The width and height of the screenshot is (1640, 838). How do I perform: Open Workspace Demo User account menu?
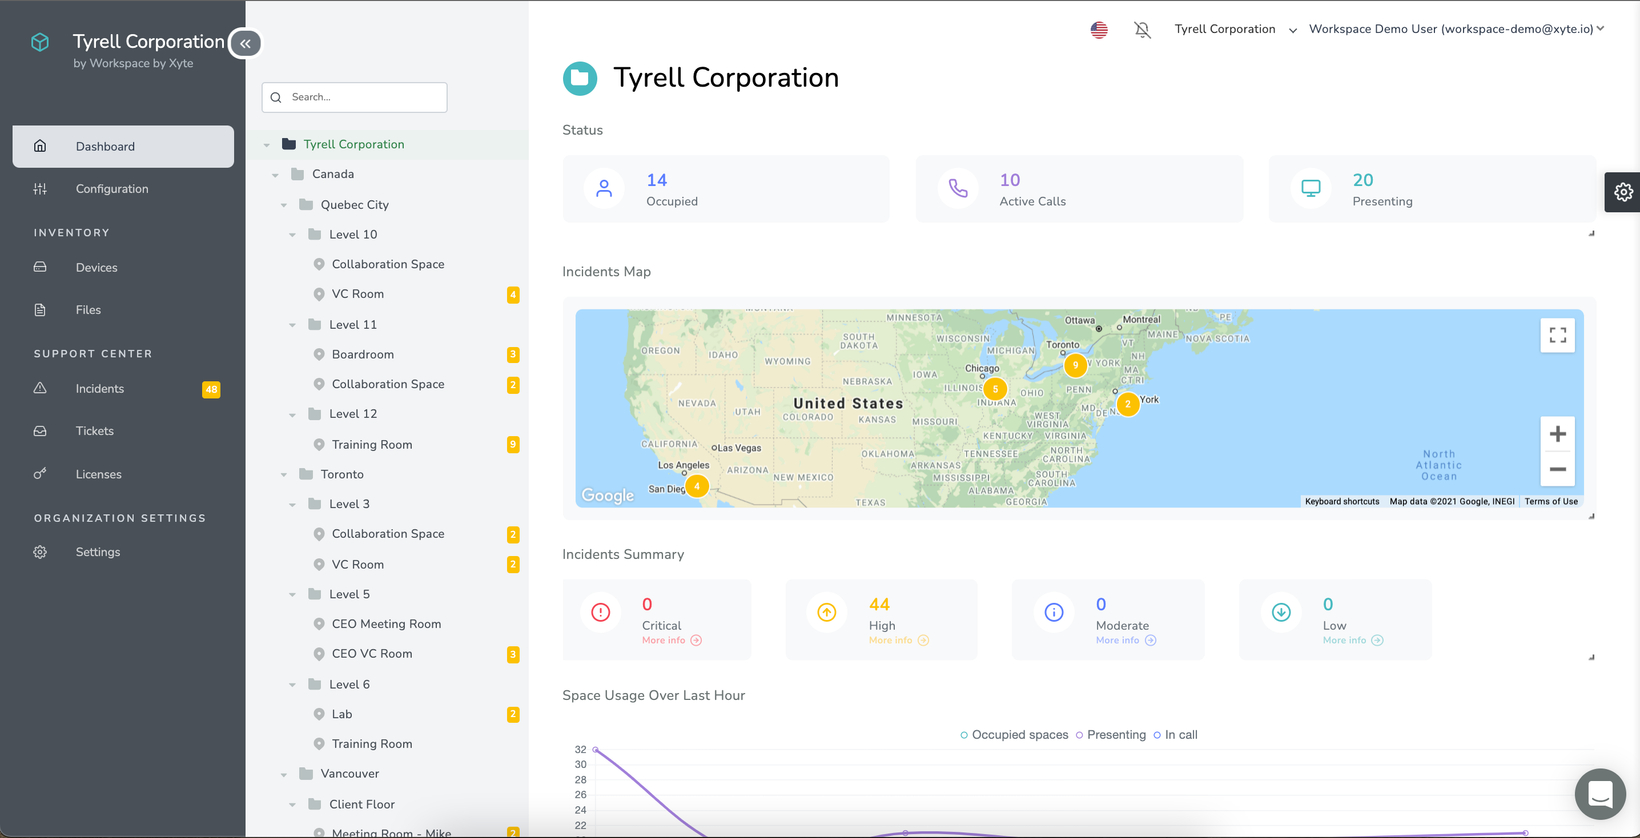(1456, 29)
